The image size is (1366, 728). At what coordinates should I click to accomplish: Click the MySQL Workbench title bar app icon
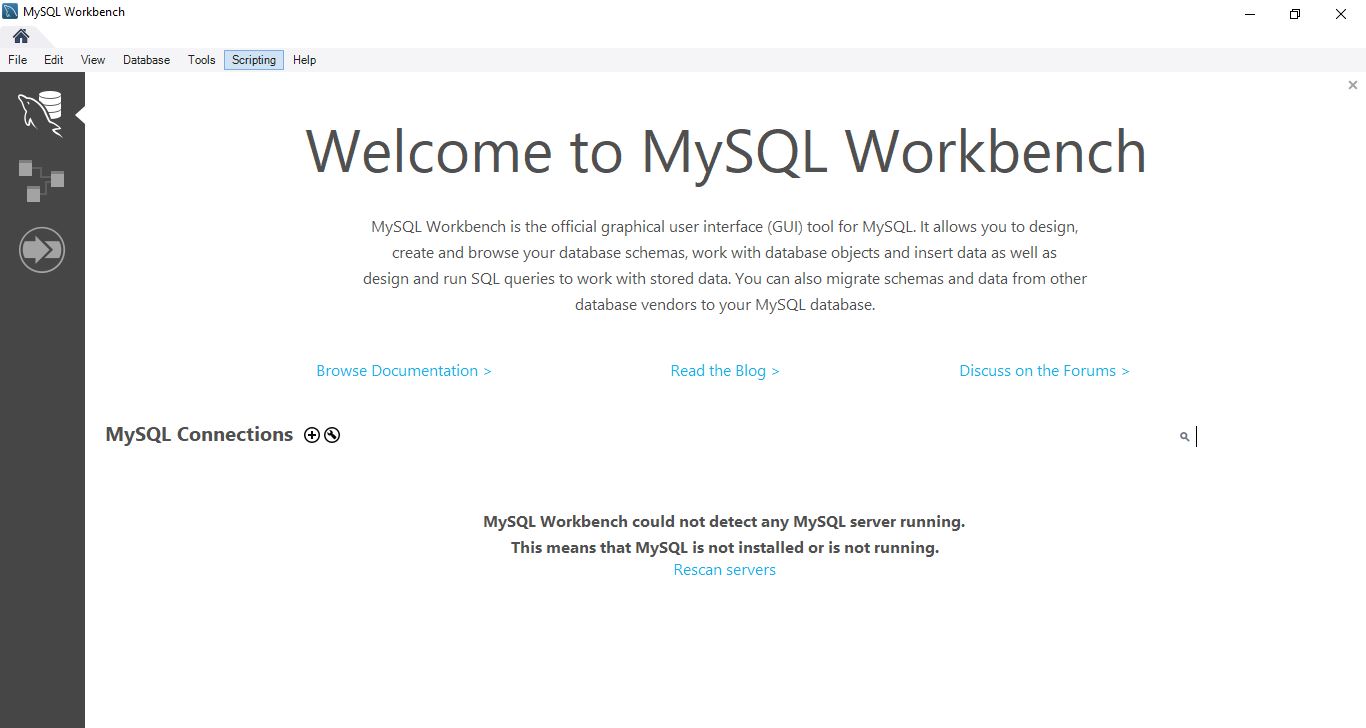[10, 12]
